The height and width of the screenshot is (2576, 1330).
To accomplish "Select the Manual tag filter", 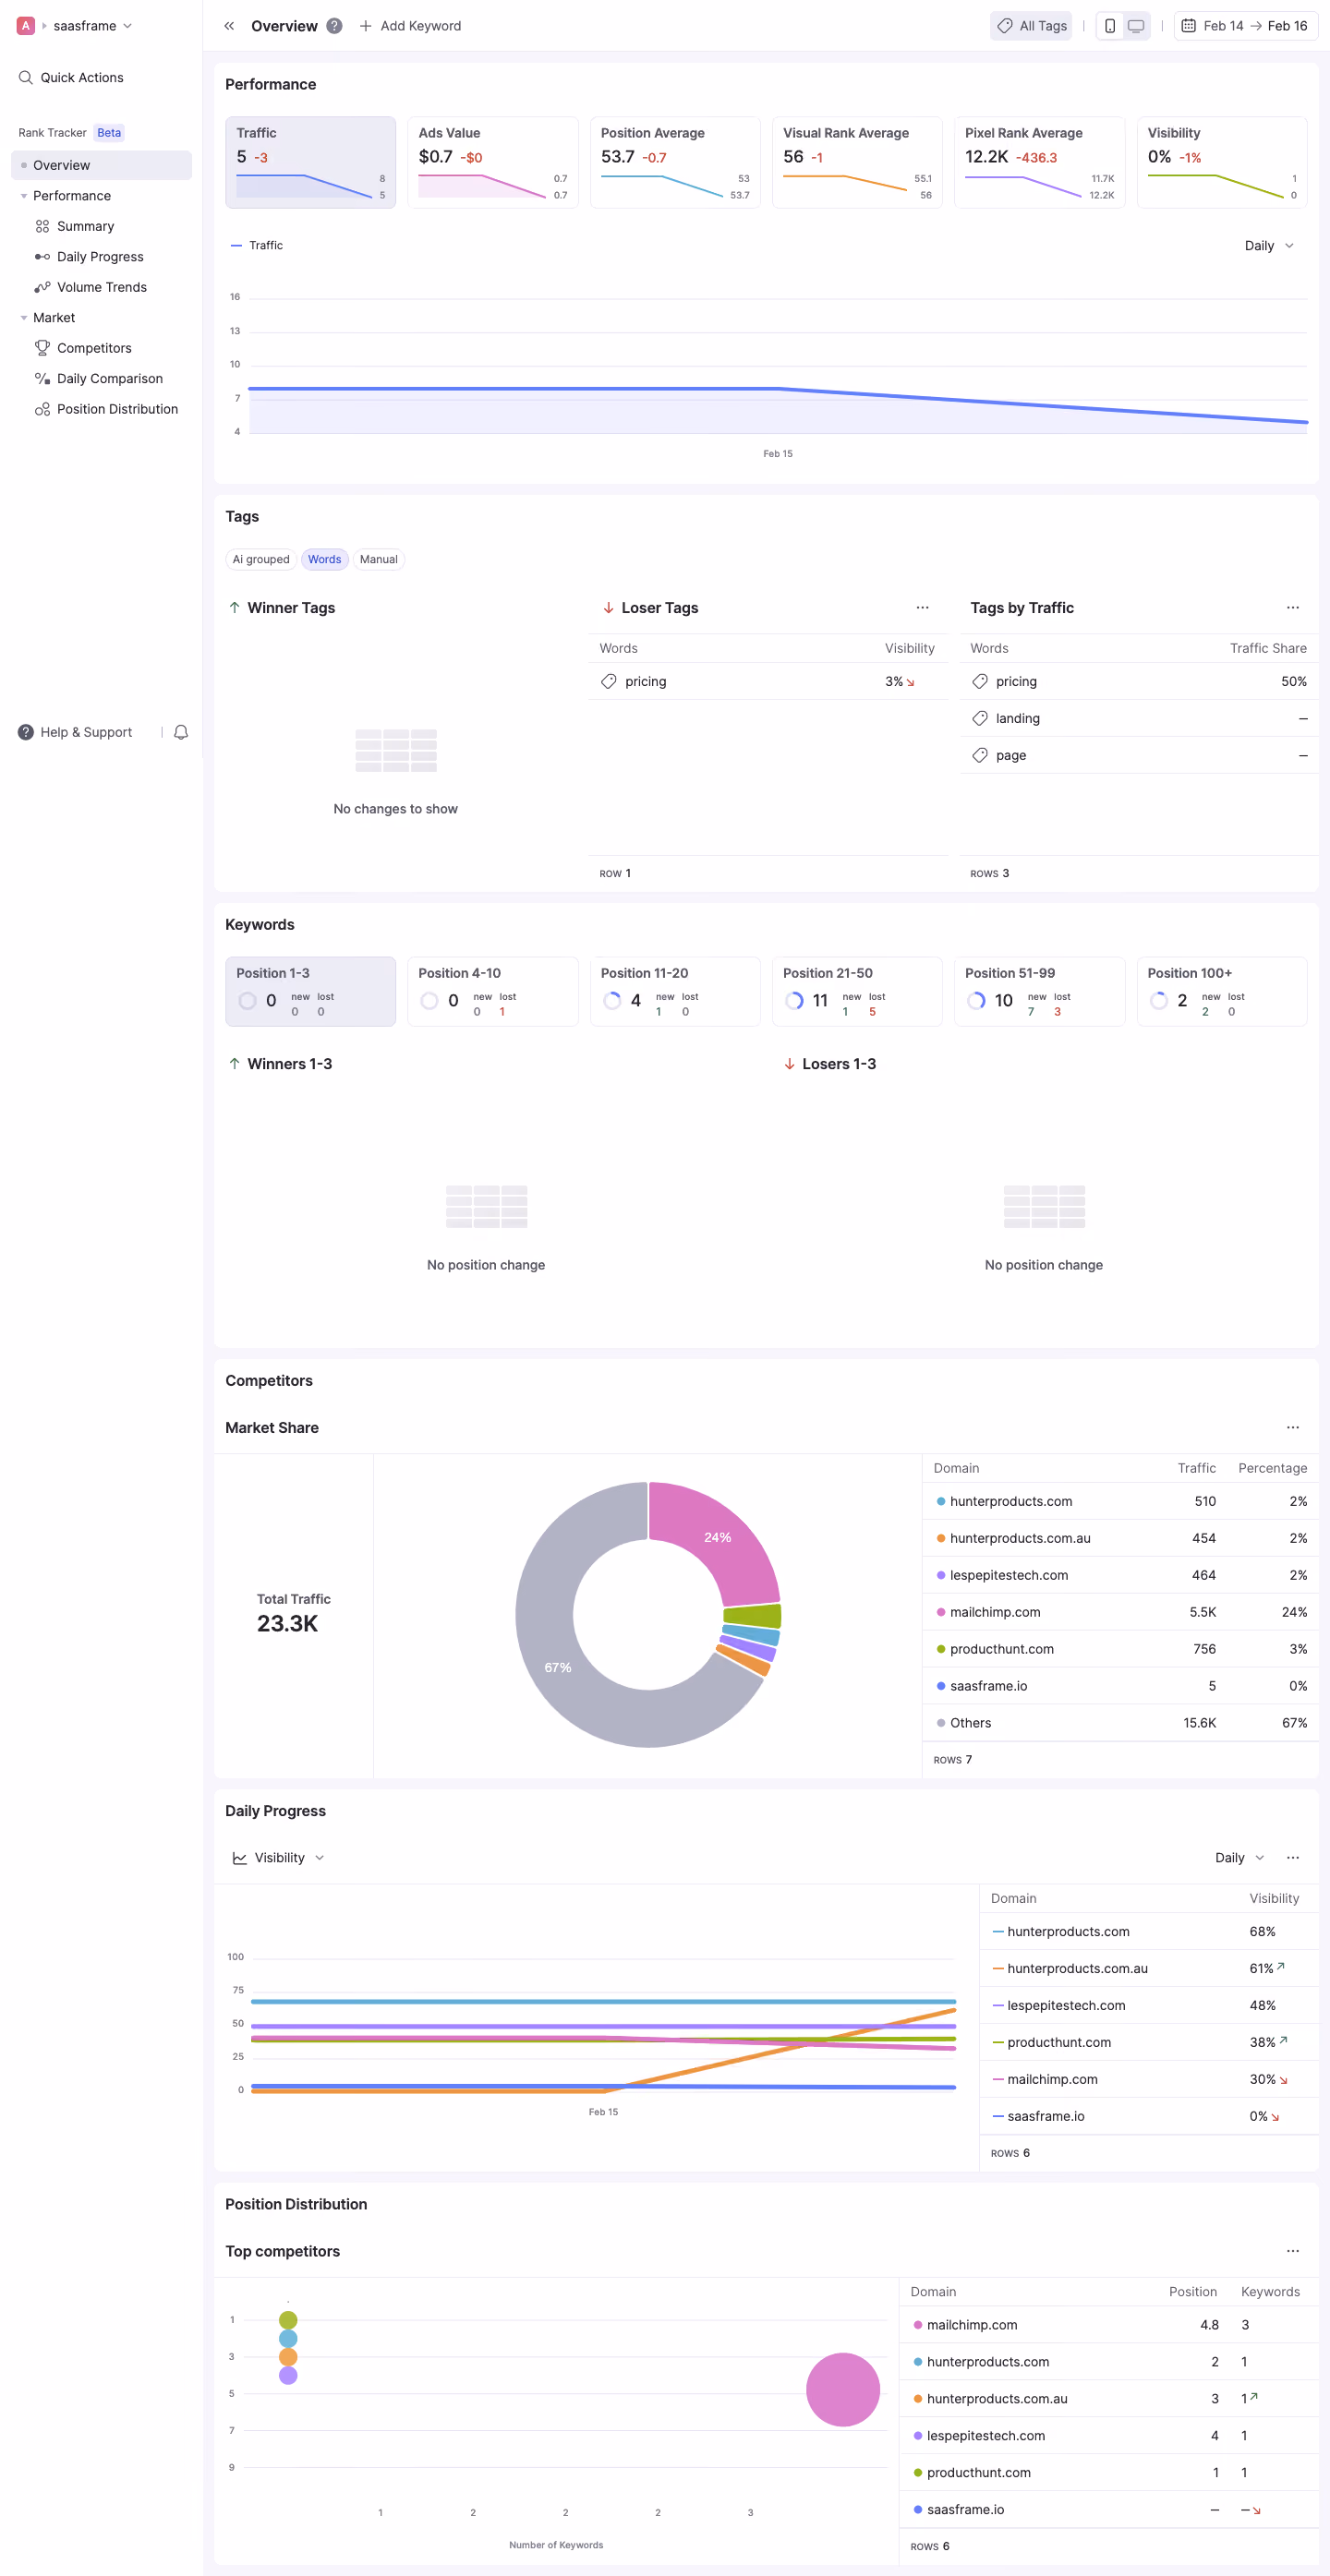I will [379, 560].
